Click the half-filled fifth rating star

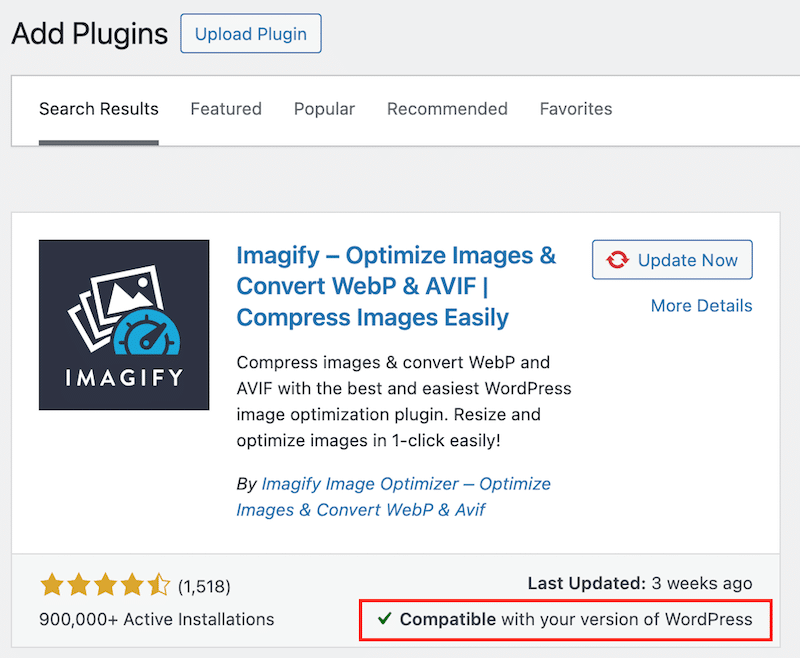pos(160,585)
